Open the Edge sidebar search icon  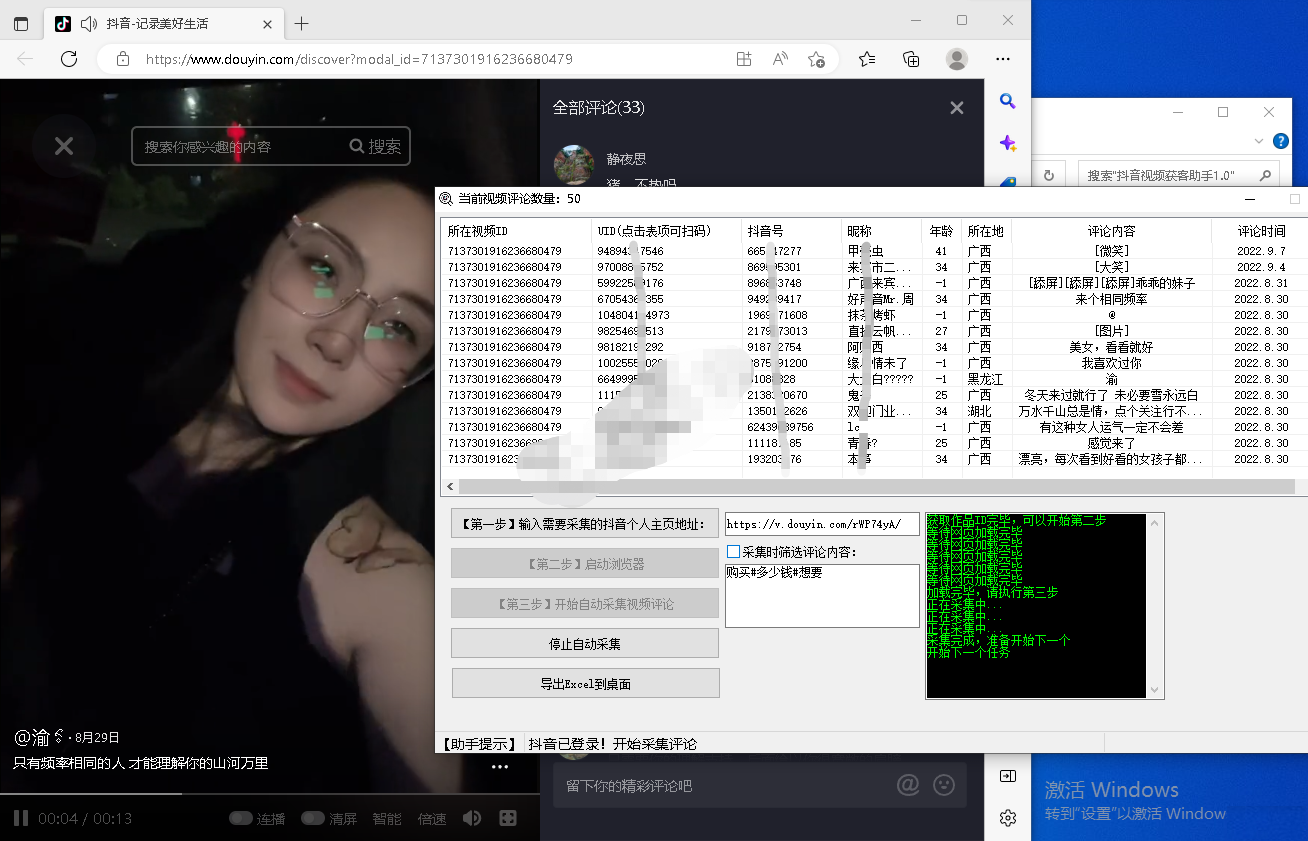tap(1008, 101)
